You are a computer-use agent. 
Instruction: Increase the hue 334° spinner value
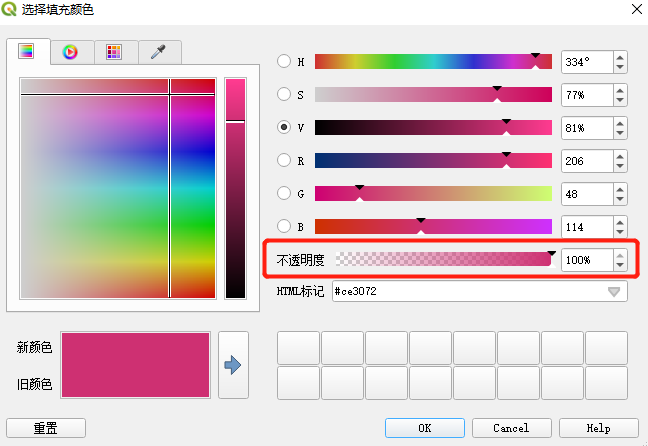pyautogui.click(x=620, y=57)
